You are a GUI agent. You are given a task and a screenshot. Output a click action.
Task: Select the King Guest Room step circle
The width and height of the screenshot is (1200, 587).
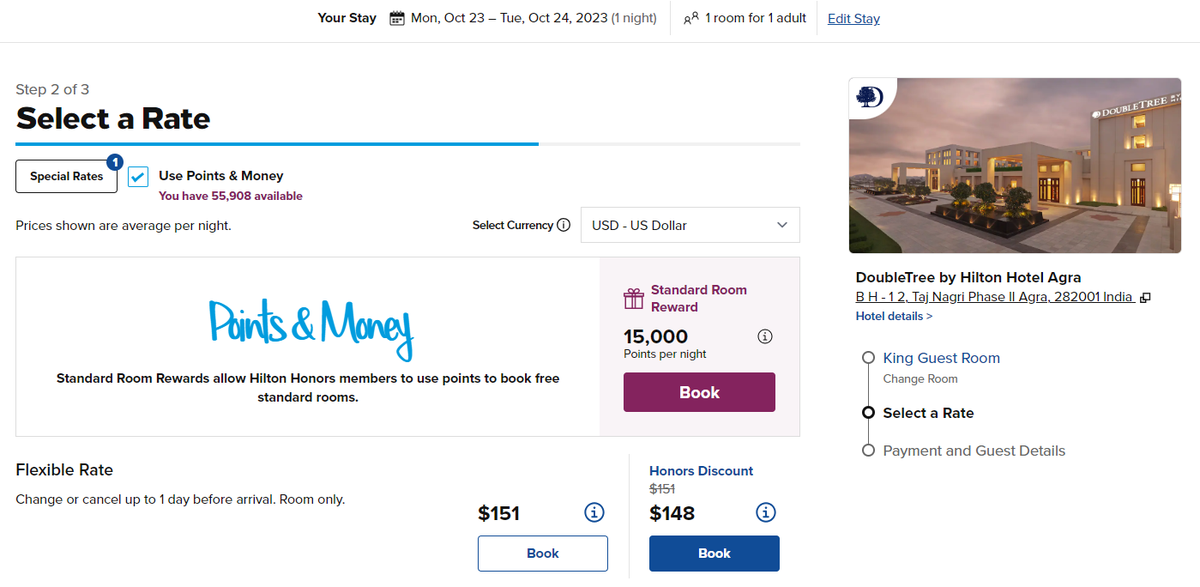pyautogui.click(x=868, y=357)
